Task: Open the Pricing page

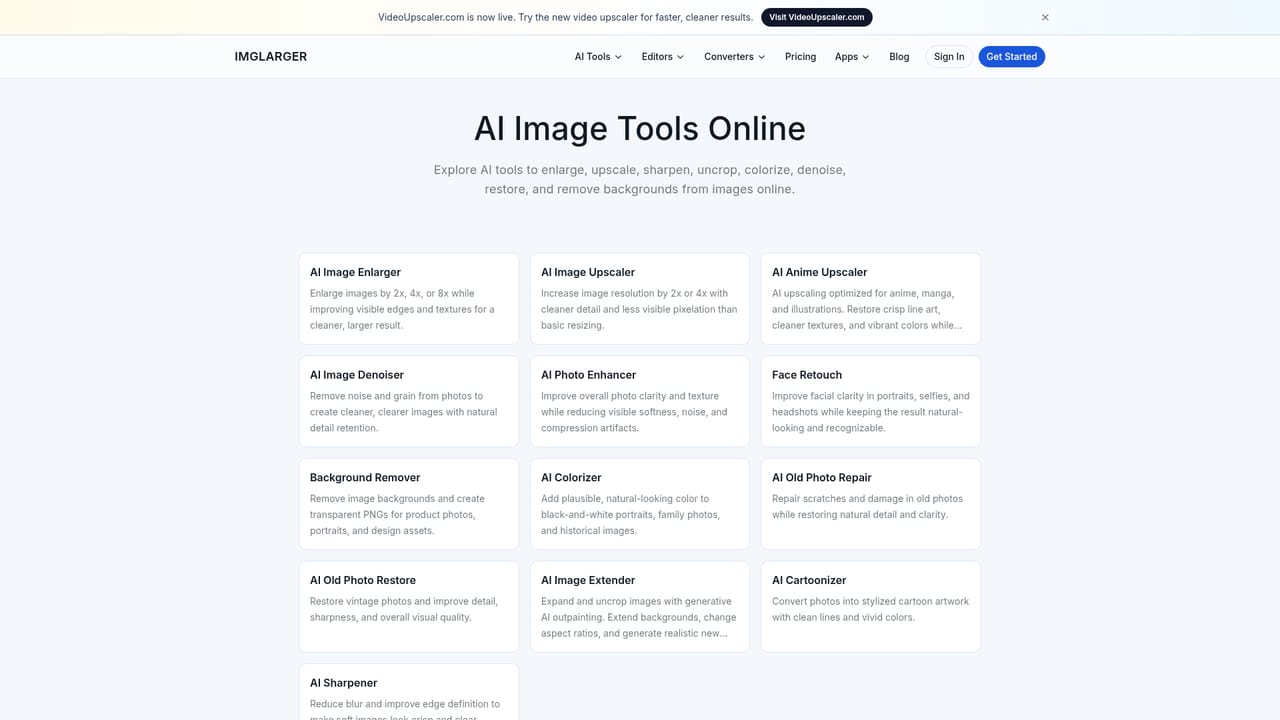Action: coord(800,57)
